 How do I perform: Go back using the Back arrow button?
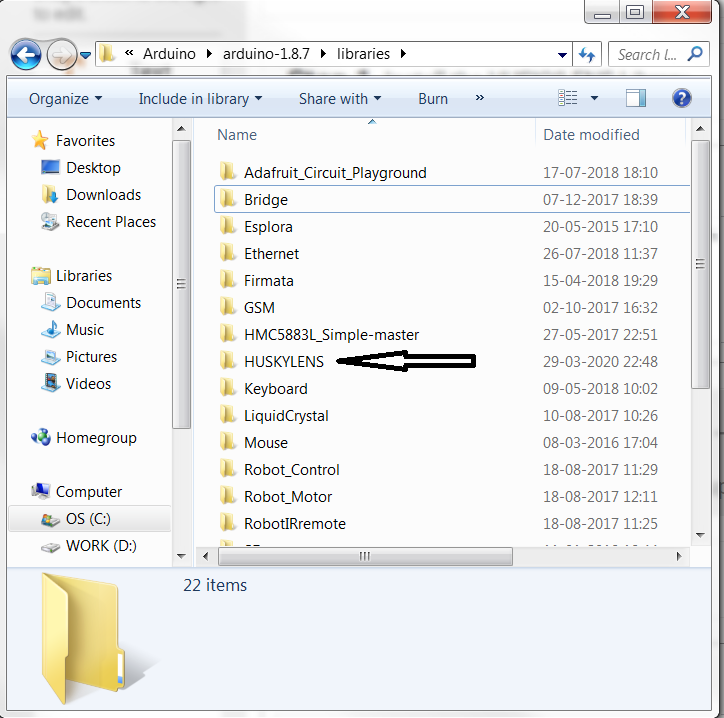click(x=26, y=55)
